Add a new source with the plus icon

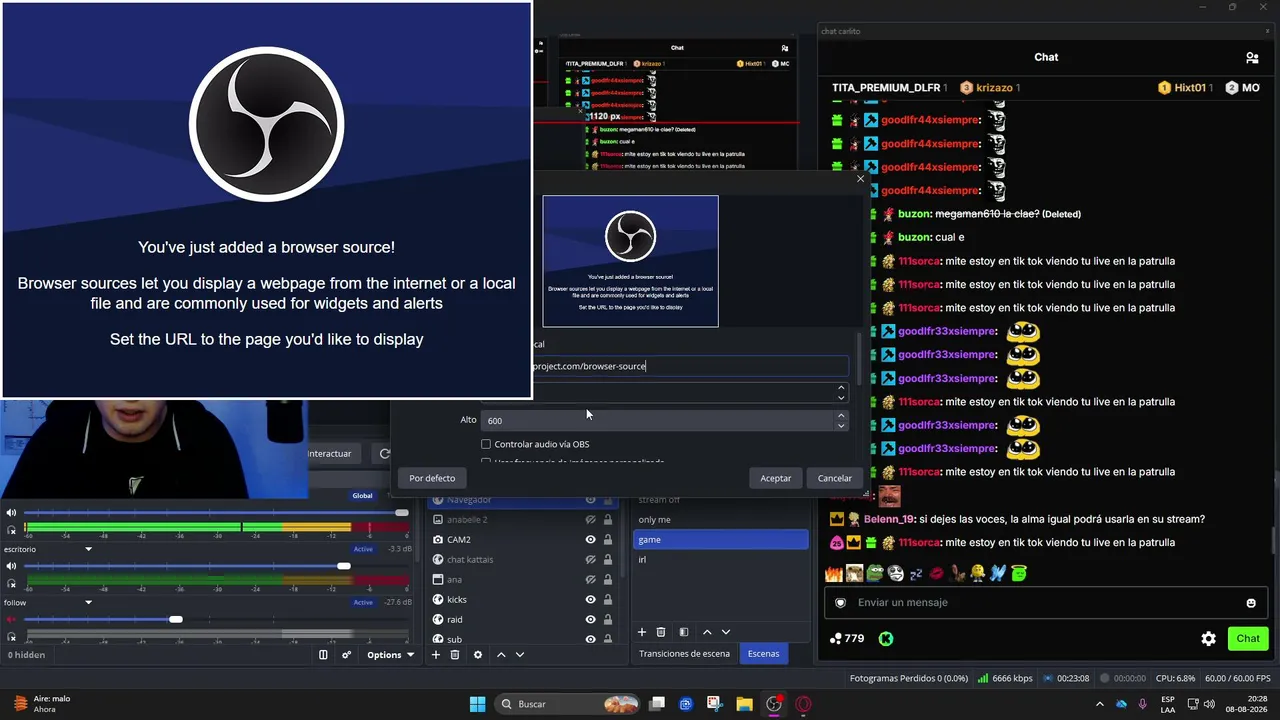pyautogui.click(x=436, y=655)
